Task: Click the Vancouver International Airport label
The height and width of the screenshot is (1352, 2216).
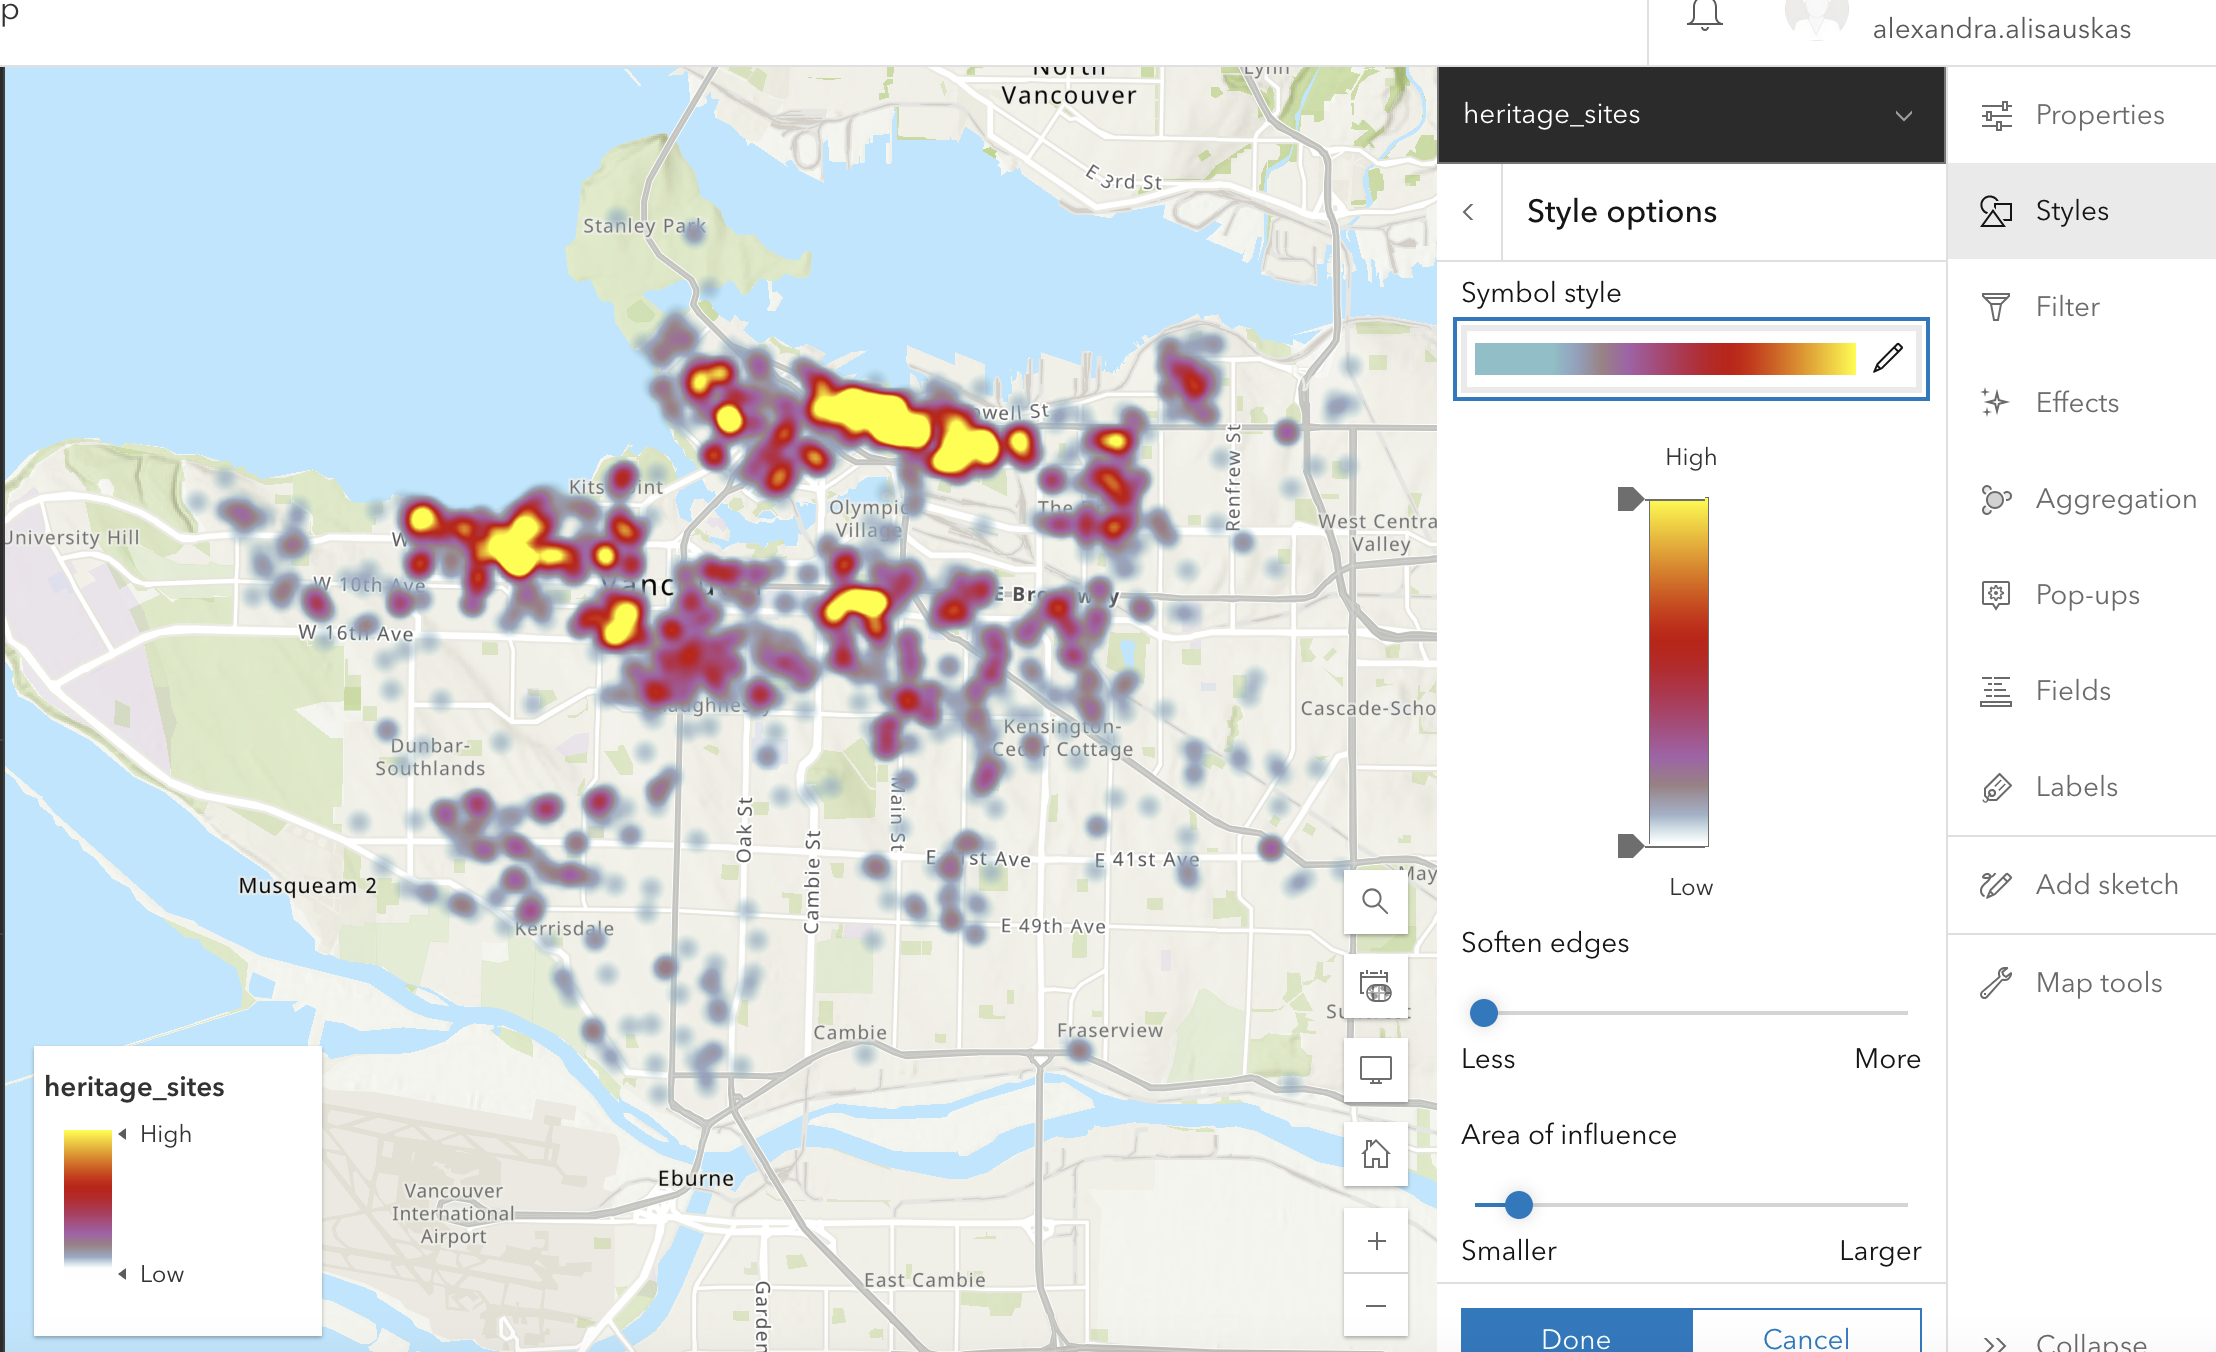Action: click(x=453, y=1213)
